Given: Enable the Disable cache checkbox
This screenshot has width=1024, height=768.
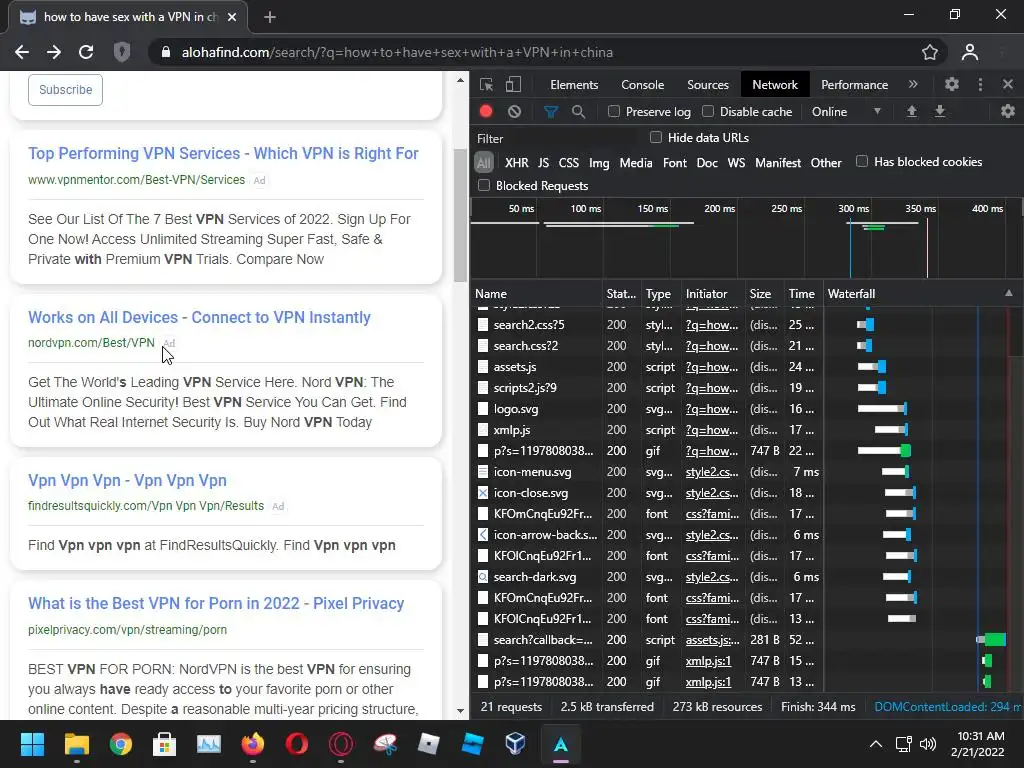Looking at the screenshot, I should click(708, 112).
